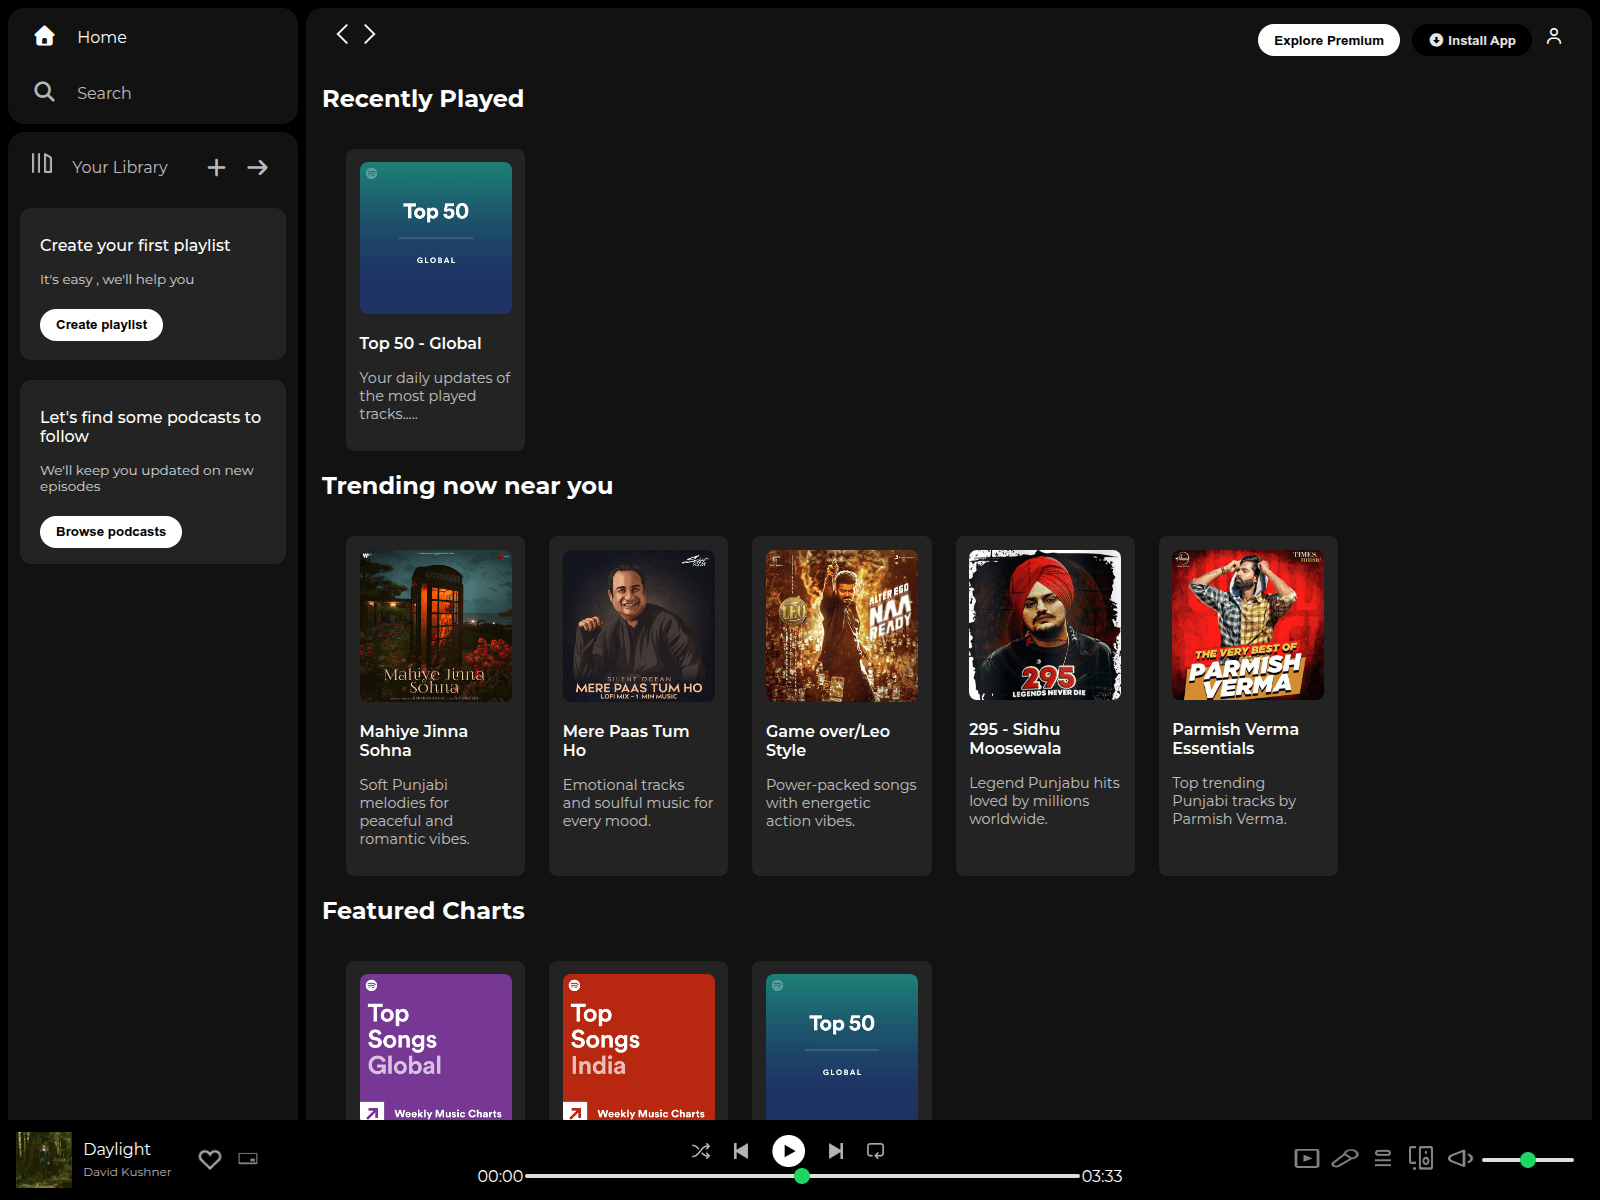Click Daylight album art in player
1600x1200 pixels.
click(x=44, y=1160)
